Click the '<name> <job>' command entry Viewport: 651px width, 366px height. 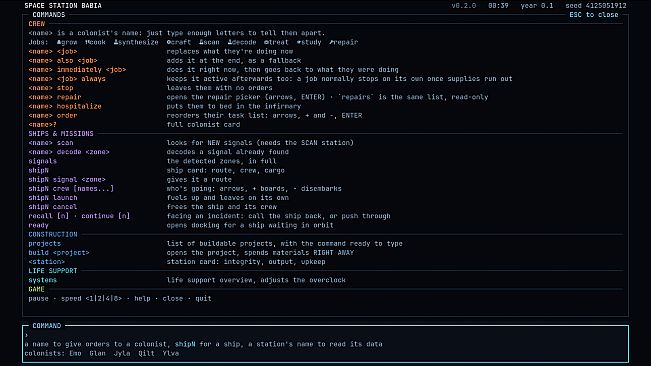pyautogui.click(x=53, y=51)
